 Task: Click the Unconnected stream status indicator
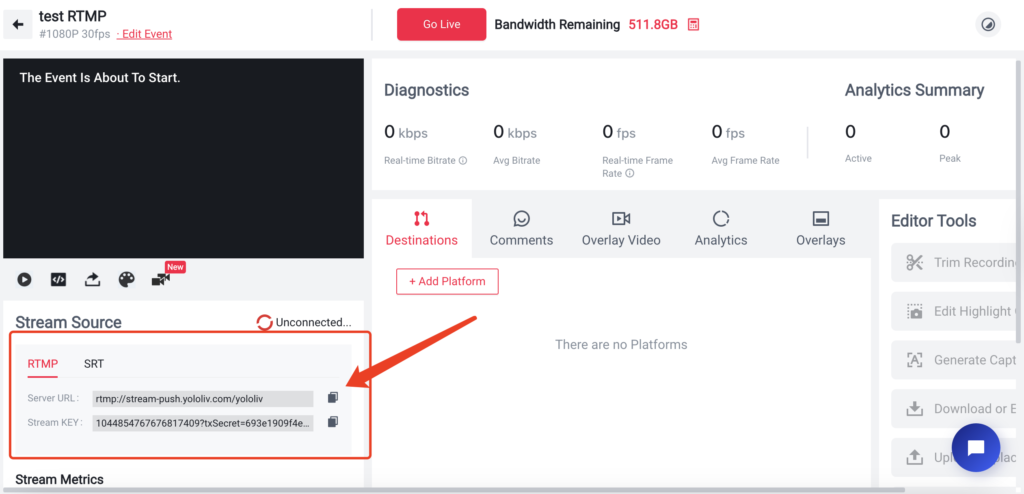tap(304, 322)
